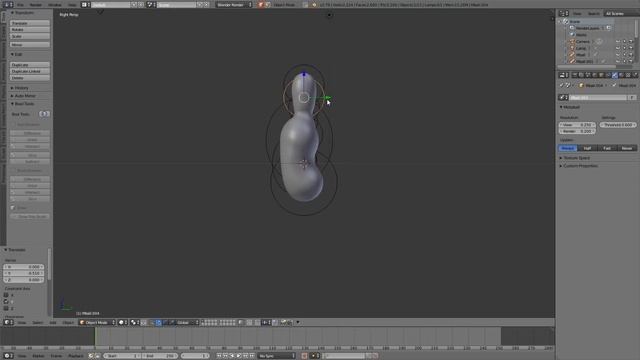Toggle Constraint Axis Y checkbox
Screen dimensions: 640x360
coord(6,301)
